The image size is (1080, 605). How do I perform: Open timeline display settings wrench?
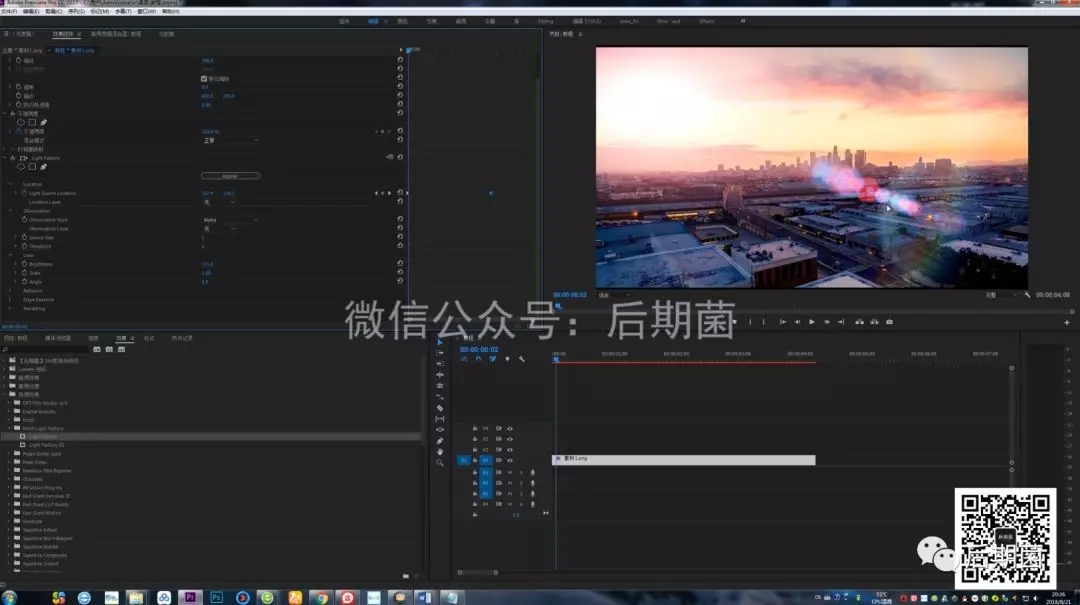(522, 359)
